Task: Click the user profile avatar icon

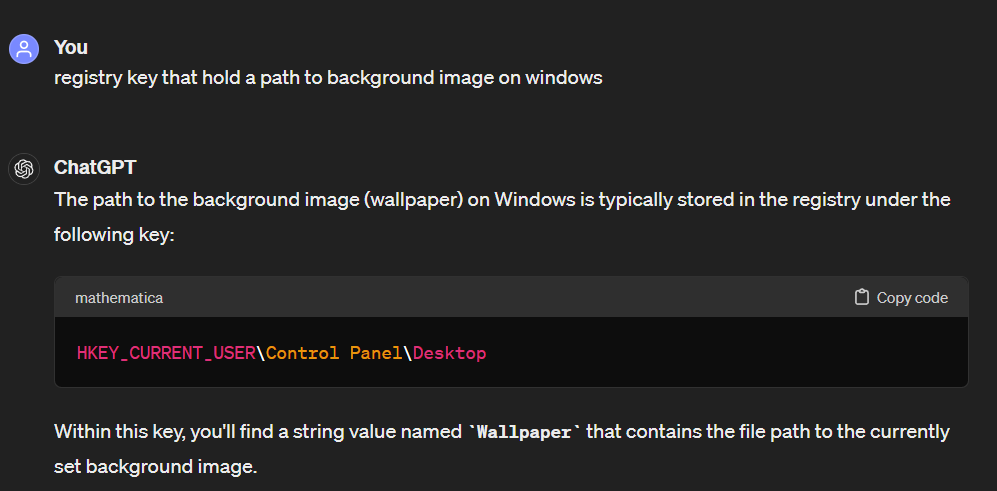Action: tap(23, 48)
